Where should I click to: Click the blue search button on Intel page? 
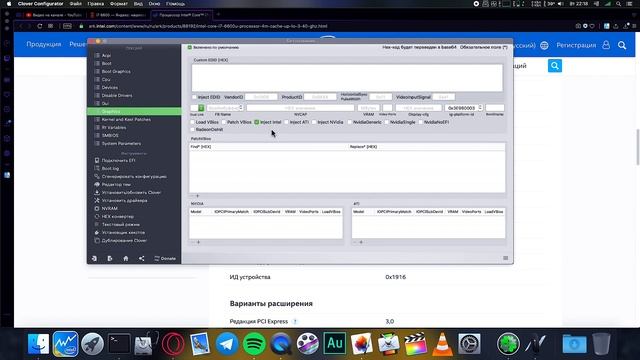[x=555, y=66]
